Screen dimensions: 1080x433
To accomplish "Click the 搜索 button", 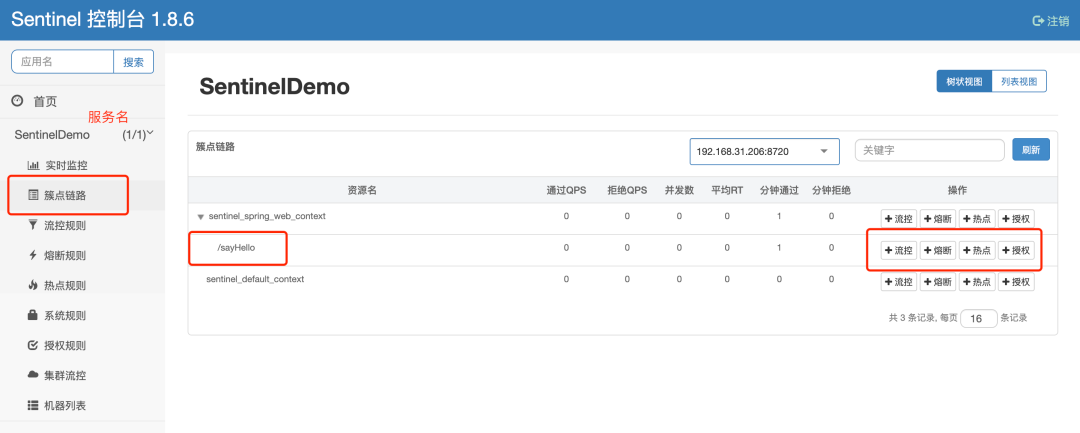I will (134, 61).
